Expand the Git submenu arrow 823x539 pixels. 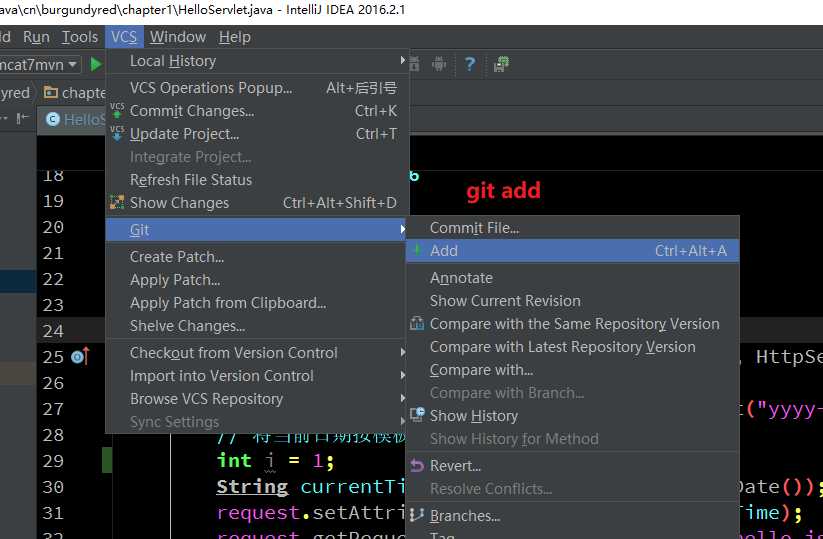[403, 229]
